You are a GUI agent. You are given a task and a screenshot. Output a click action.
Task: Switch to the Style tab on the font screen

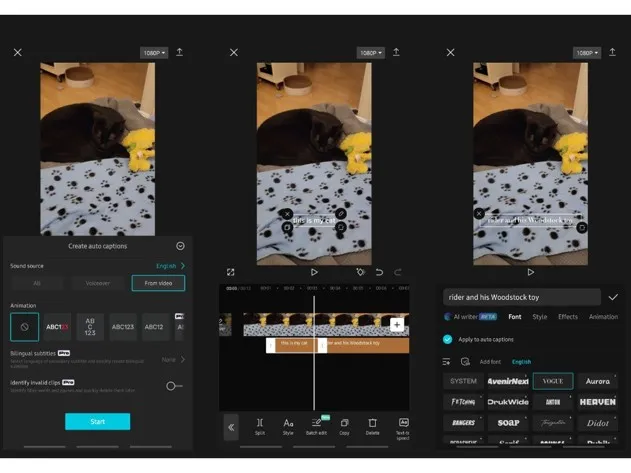point(540,317)
